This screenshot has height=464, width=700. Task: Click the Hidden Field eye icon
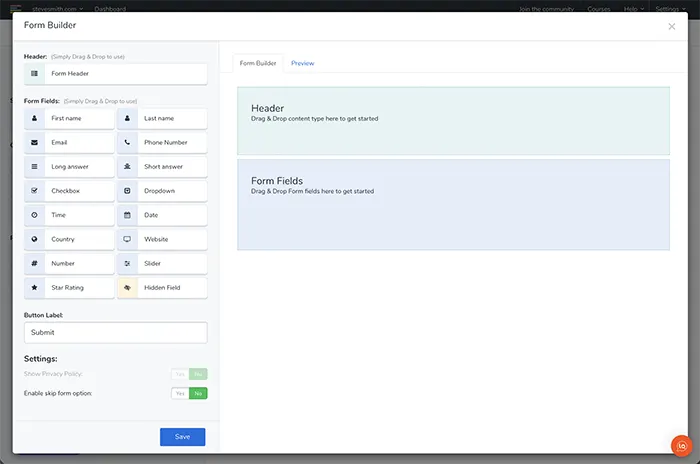127,288
